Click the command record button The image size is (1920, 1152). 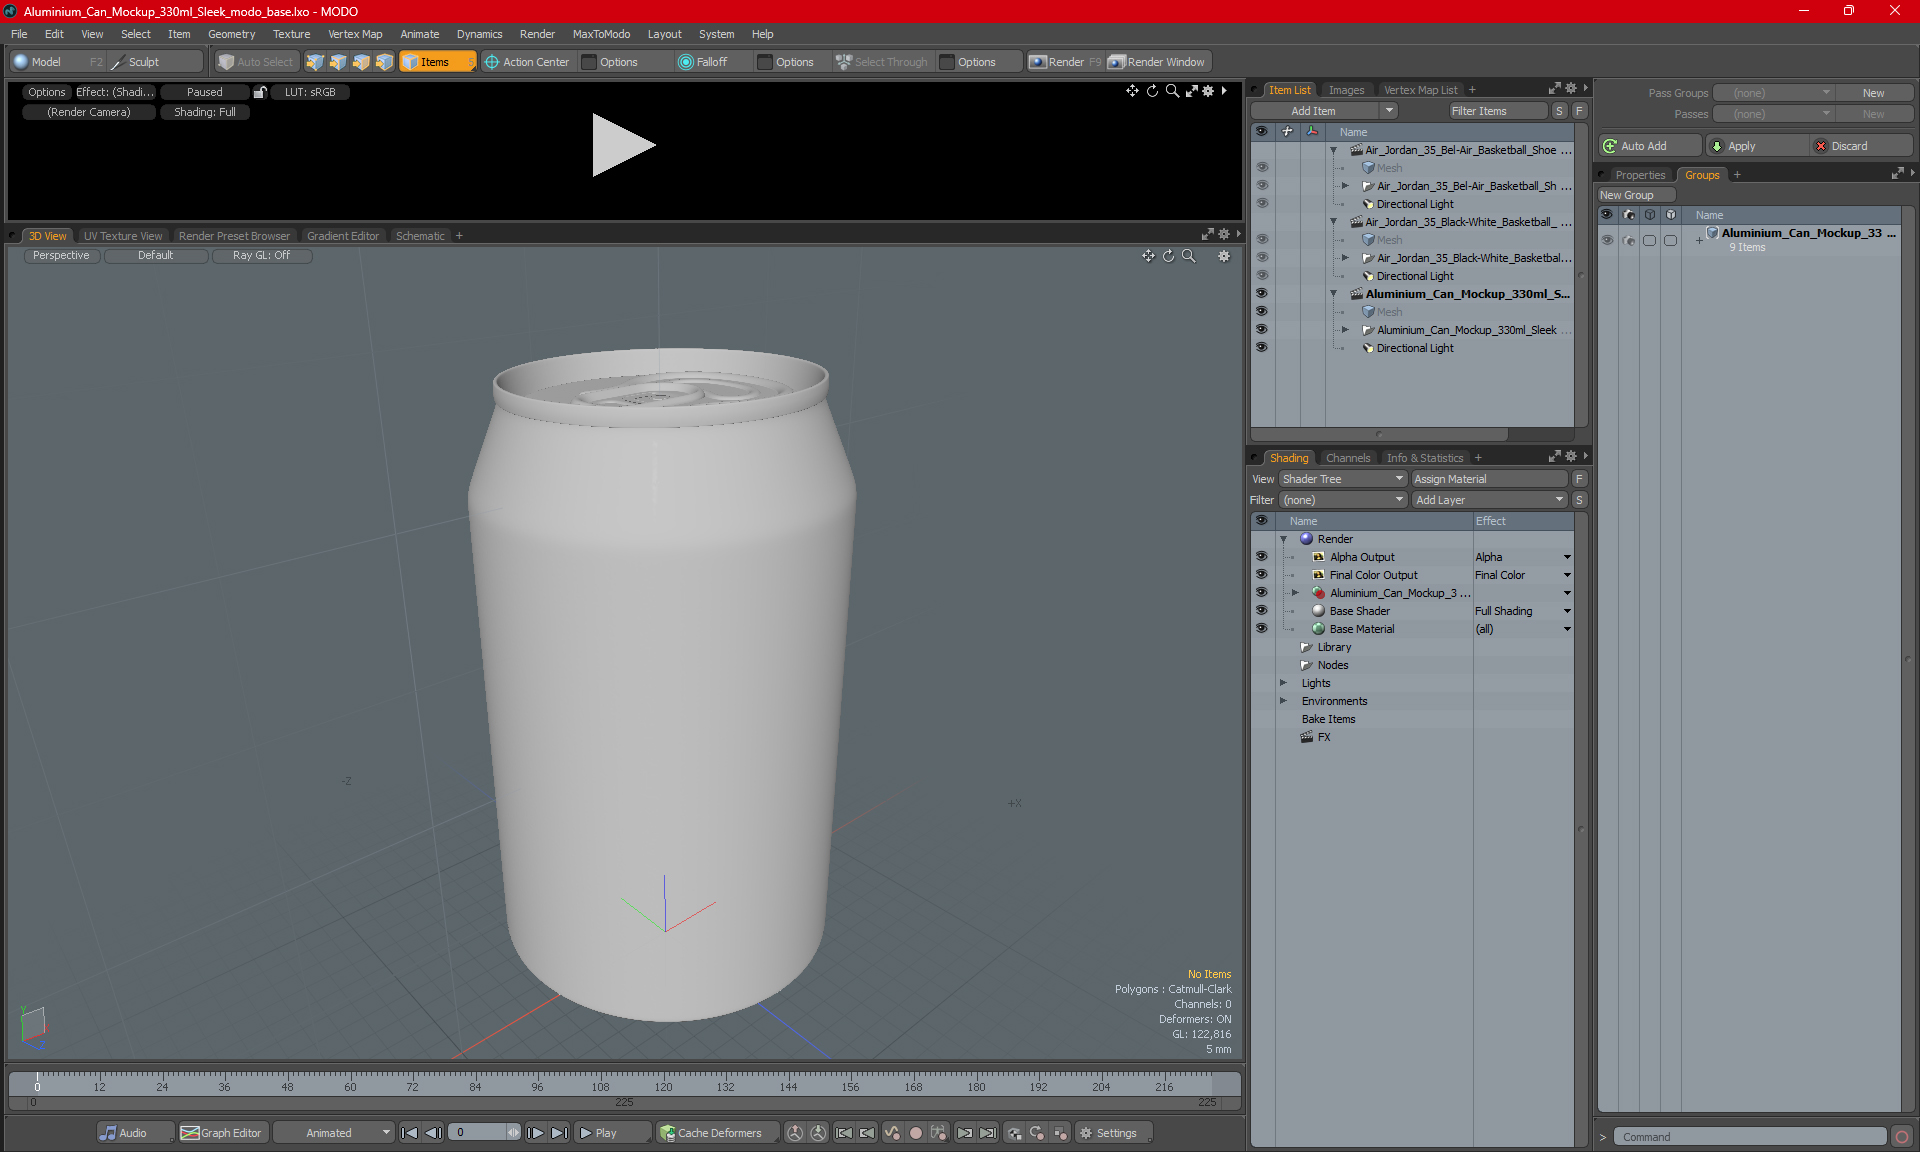click(1902, 1137)
